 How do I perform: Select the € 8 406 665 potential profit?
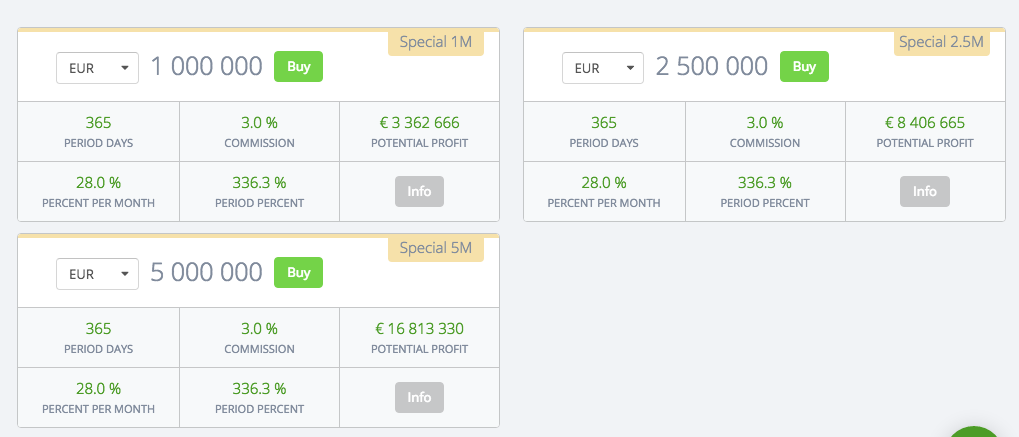click(x=925, y=123)
